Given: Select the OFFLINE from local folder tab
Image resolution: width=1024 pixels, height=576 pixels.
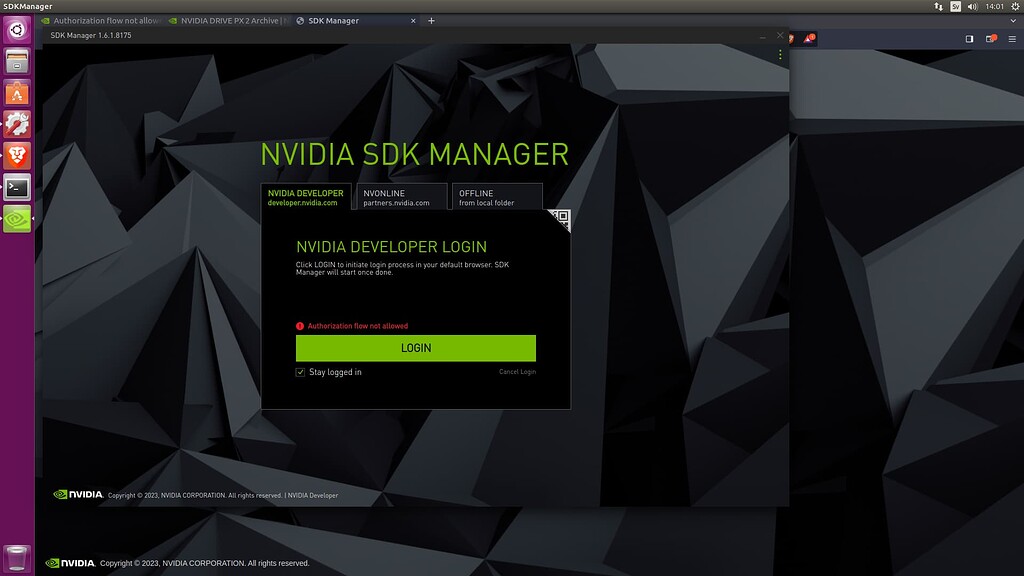Looking at the screenshot, I should pos(496,196).
